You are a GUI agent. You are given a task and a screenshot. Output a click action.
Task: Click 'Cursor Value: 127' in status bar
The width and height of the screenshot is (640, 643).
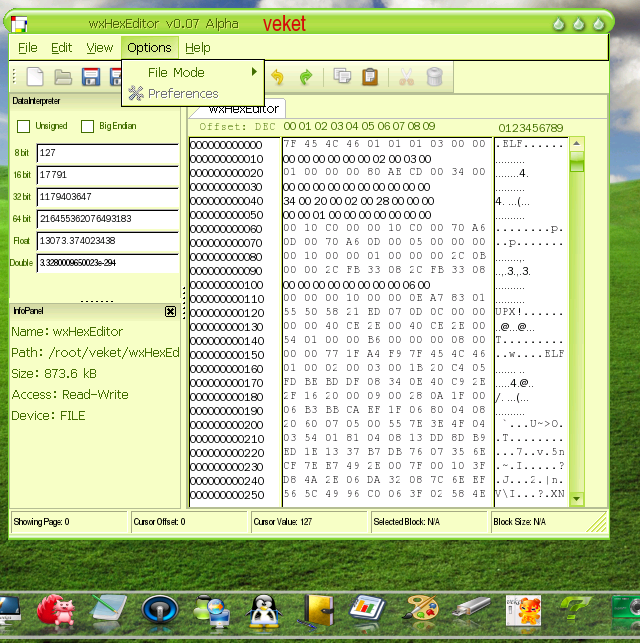pyautogui.click(x=282, y=522)
